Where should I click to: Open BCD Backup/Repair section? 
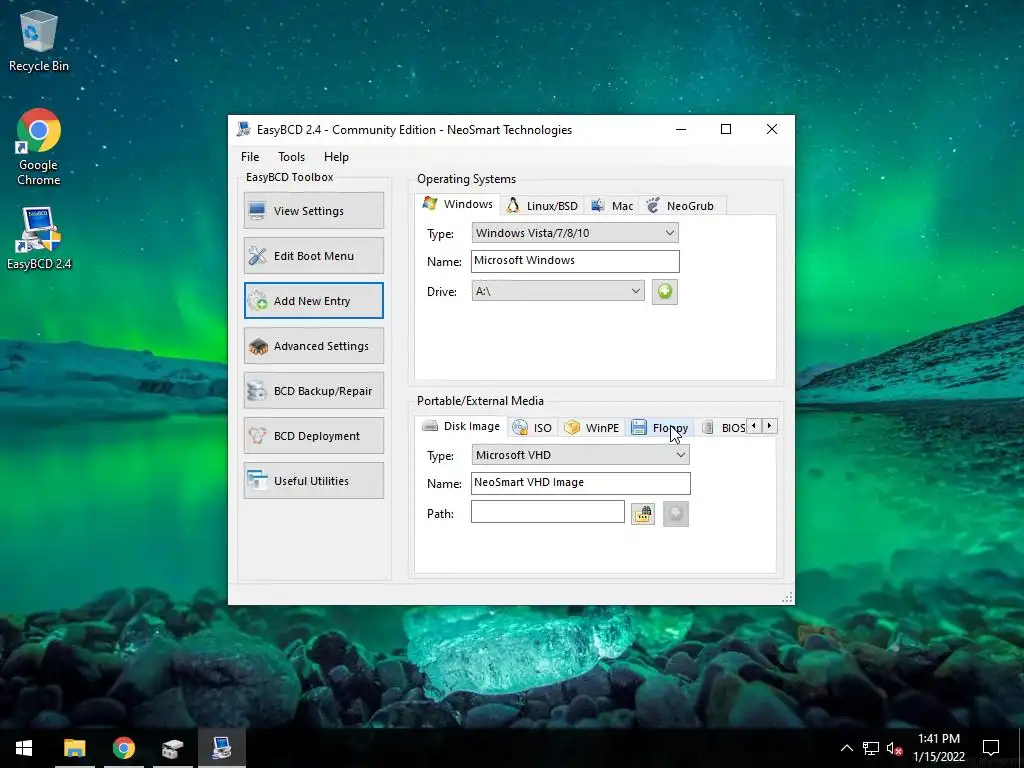(x=313, y=391)
